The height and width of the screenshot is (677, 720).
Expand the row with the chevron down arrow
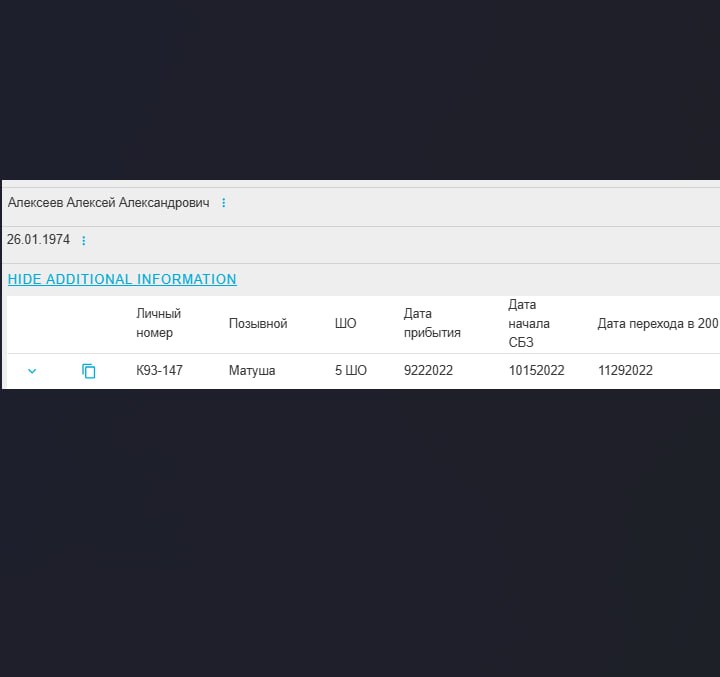pyautogui.click(x=32, y=371)
